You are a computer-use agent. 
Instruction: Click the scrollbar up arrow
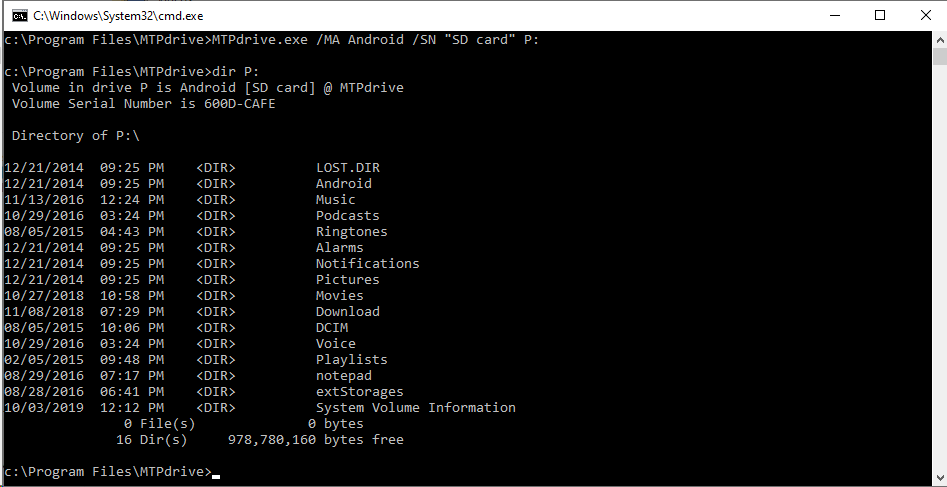[x=938, y=41]
